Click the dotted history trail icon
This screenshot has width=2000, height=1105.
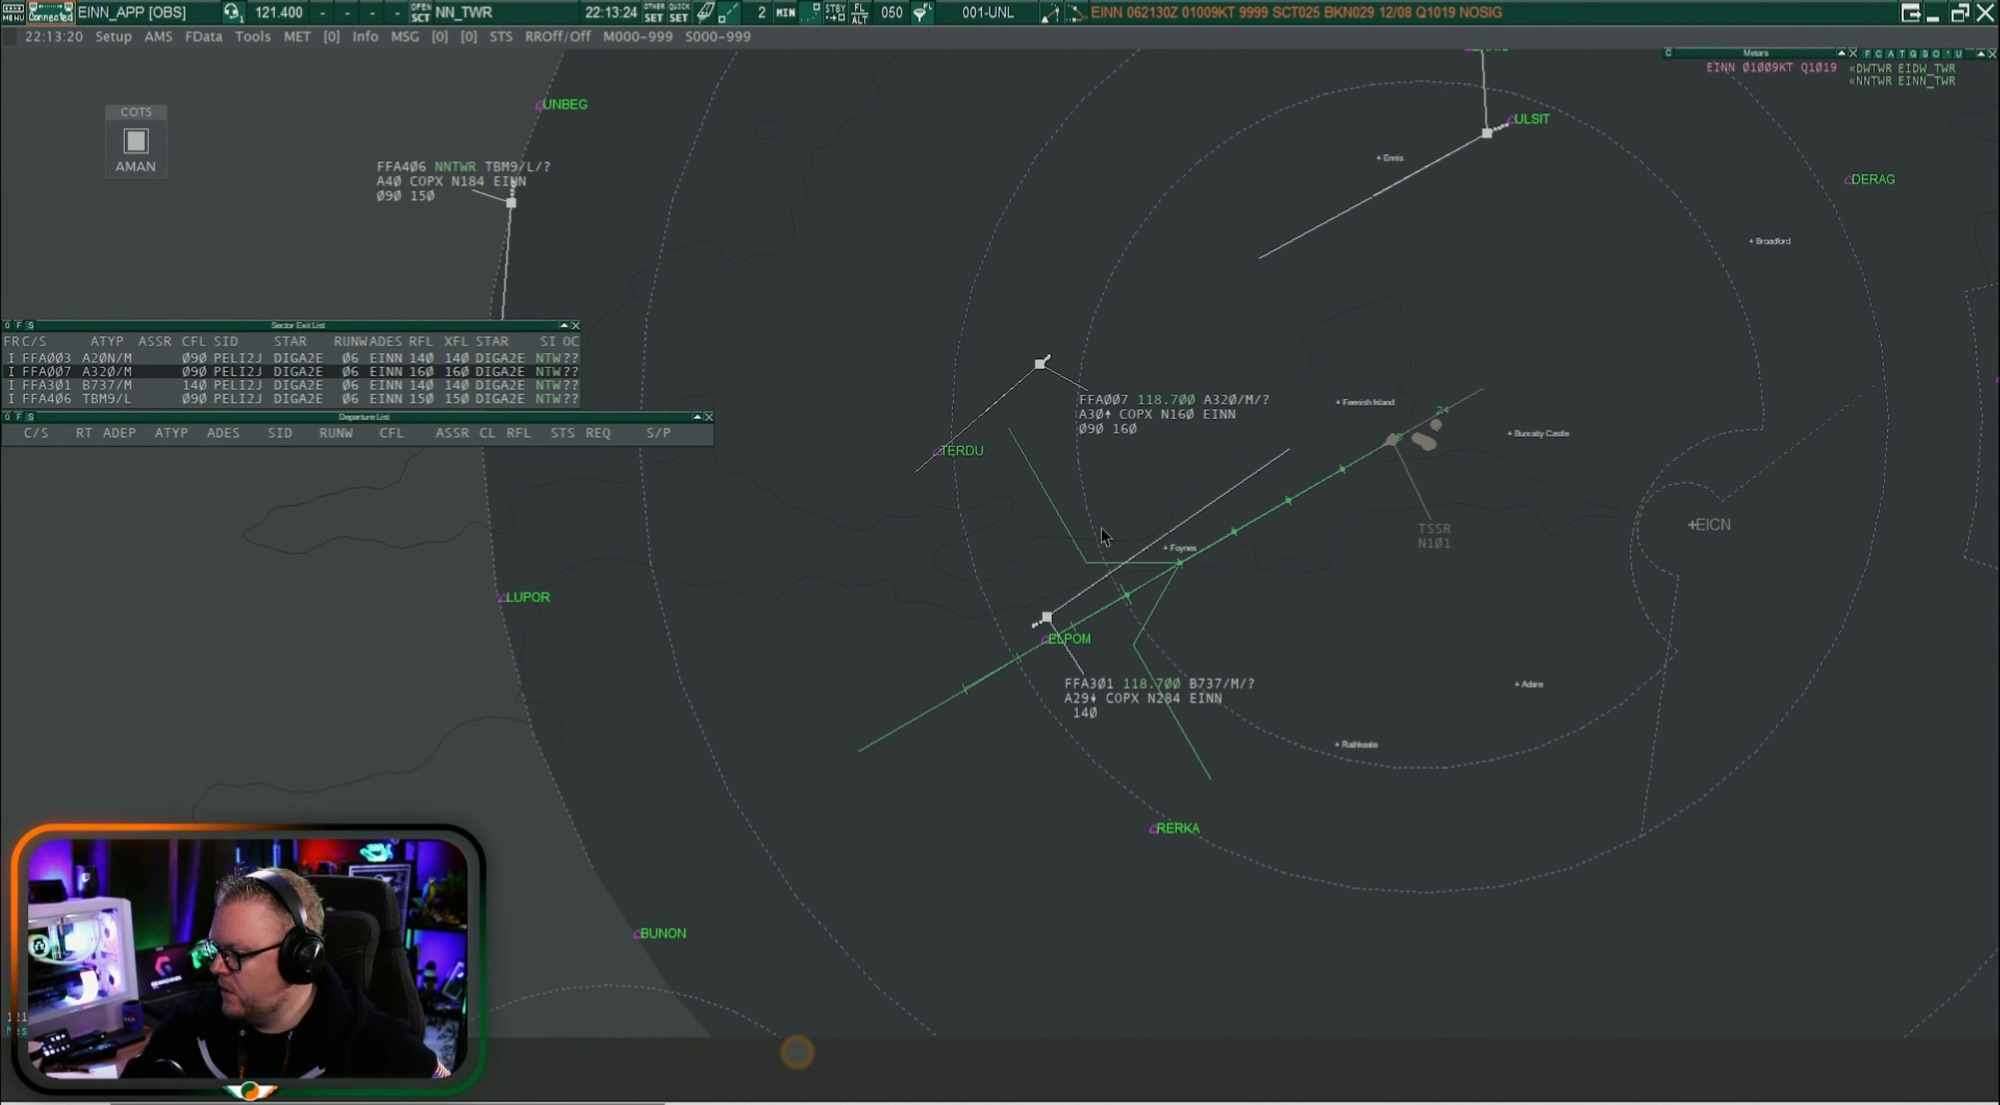coord(810,12)
